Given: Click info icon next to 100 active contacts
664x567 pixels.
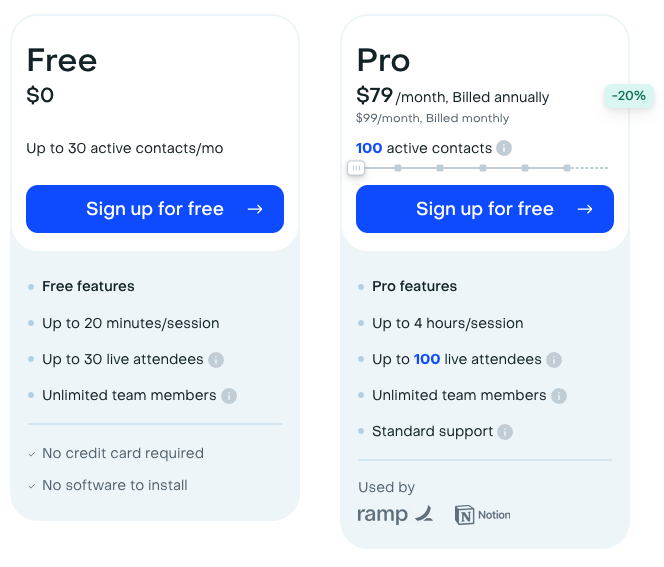Looking at the screenshot, I should pos(504,148).
